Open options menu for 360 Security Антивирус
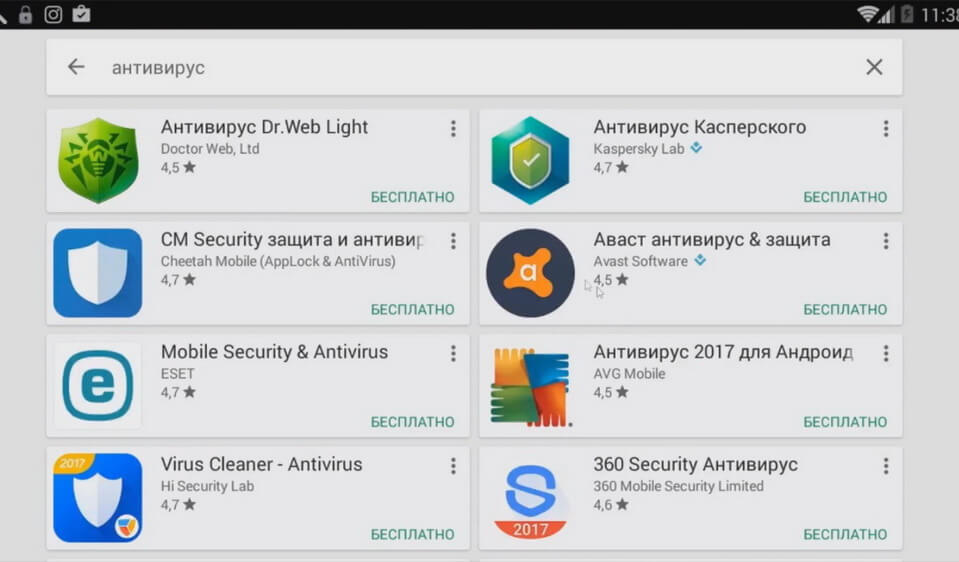This screenshot has width=959, height=562. [886, 466]
